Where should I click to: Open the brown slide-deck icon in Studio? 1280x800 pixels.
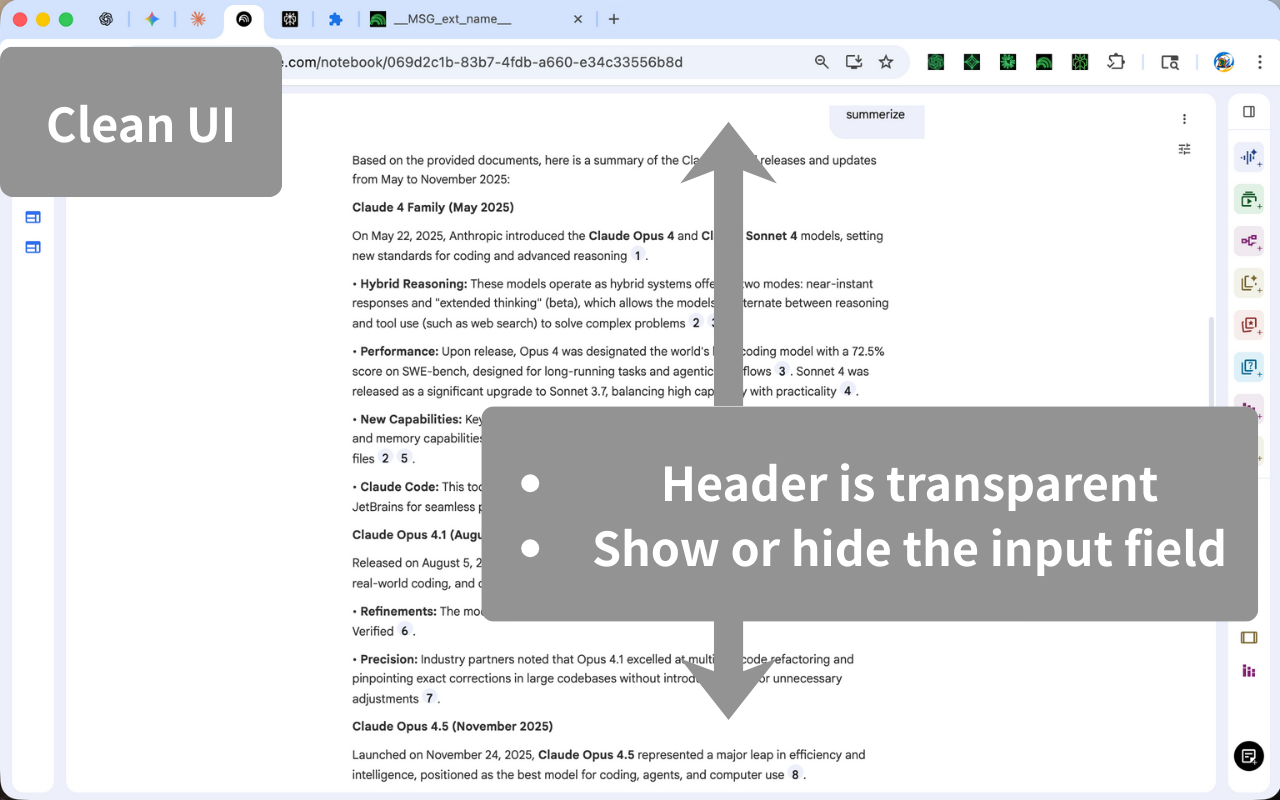[x=1249, y=637]
